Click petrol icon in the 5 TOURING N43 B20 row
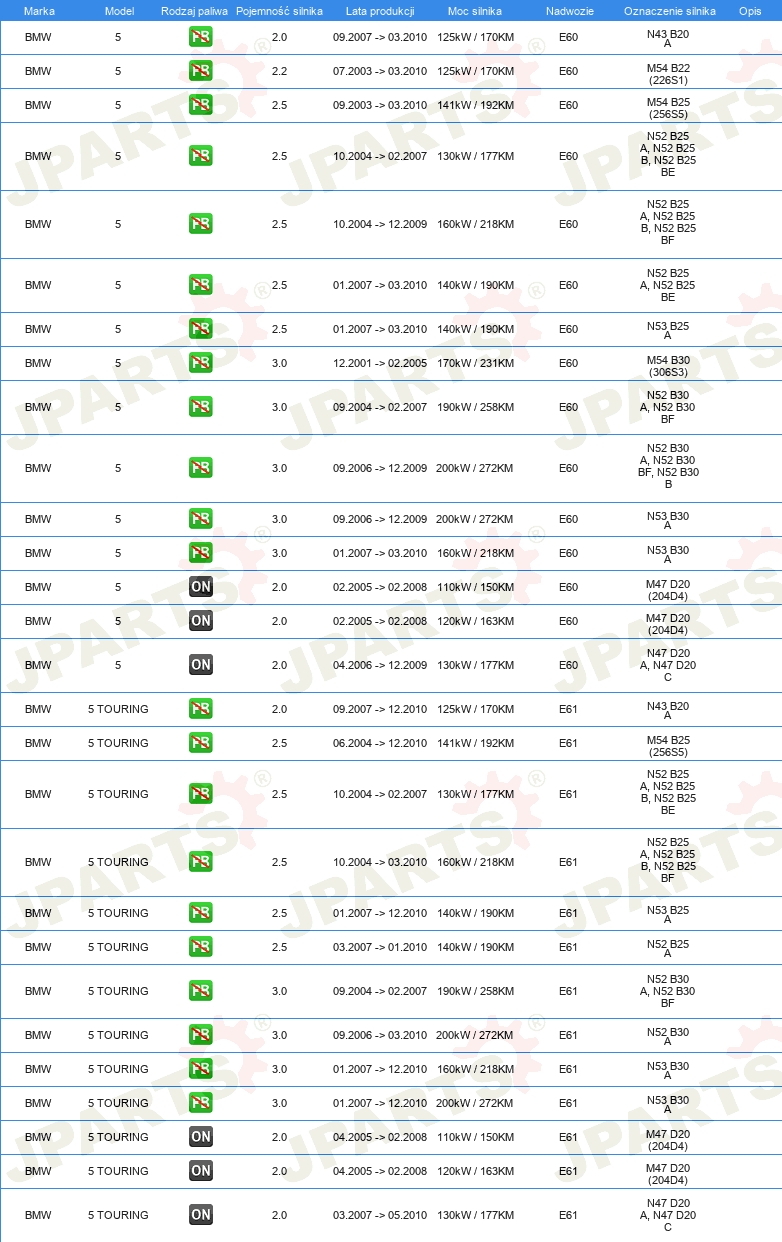The width and height of the screenshot is (782, 1242). pyautogui.click(x=200, y=709)
